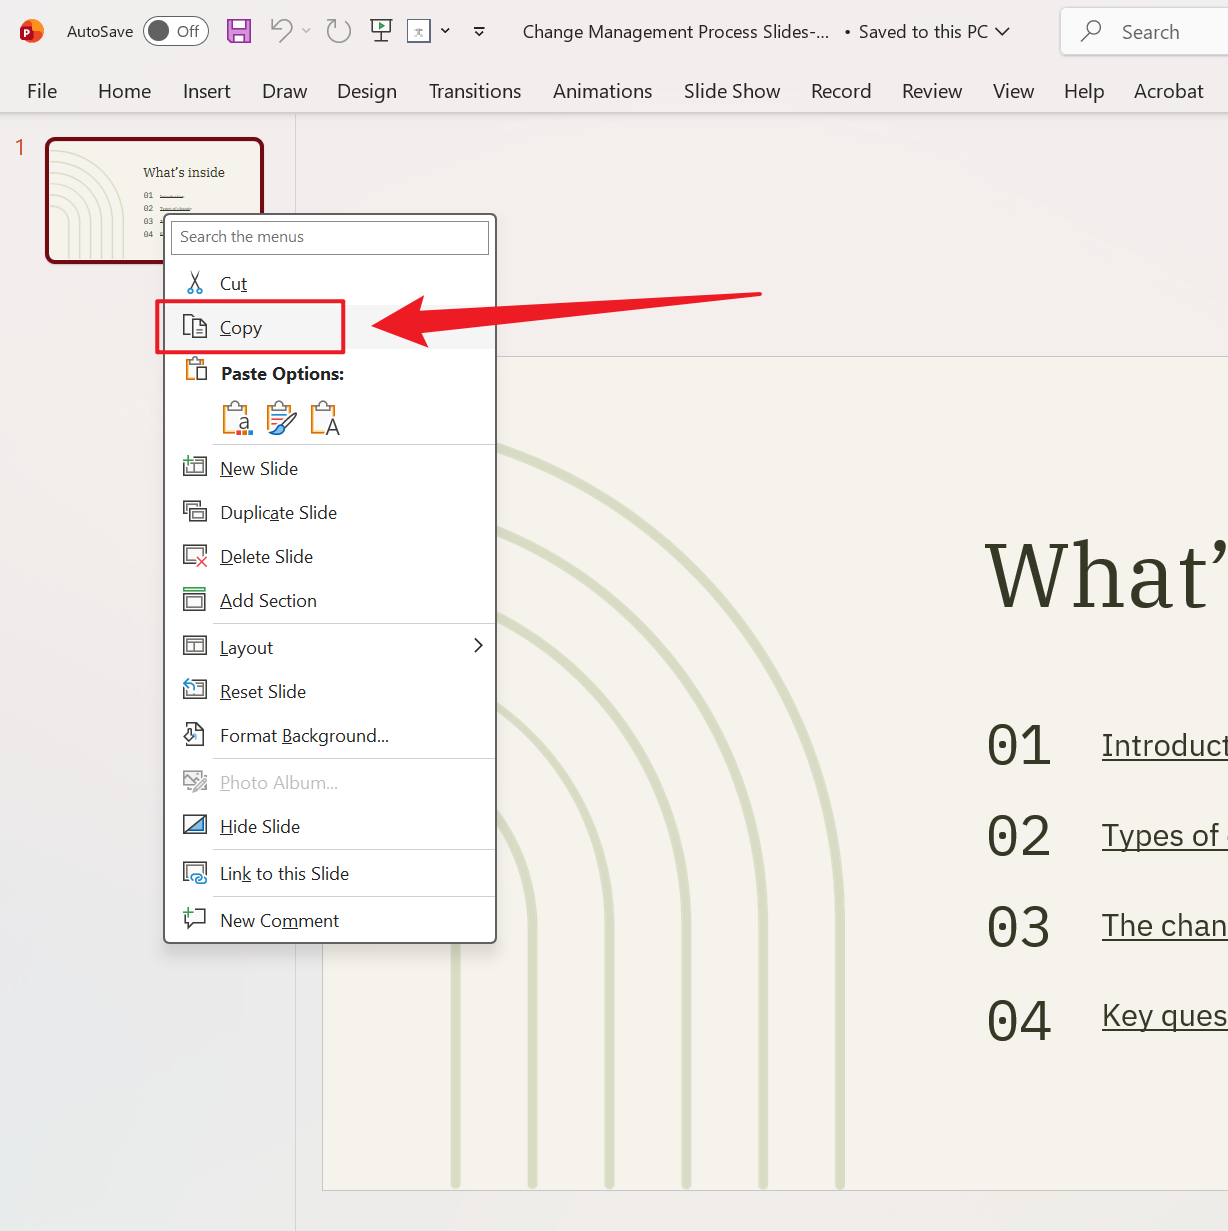Choose Duplicate Slide menu entry

pos(278,513)
